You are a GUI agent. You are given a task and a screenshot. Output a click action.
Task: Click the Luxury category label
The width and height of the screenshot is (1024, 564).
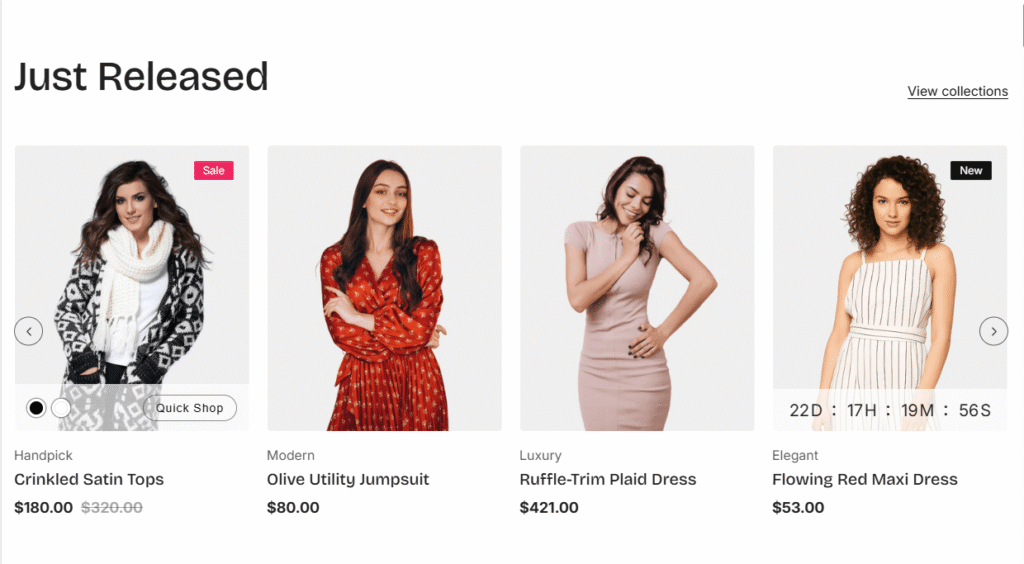[541, 456]
